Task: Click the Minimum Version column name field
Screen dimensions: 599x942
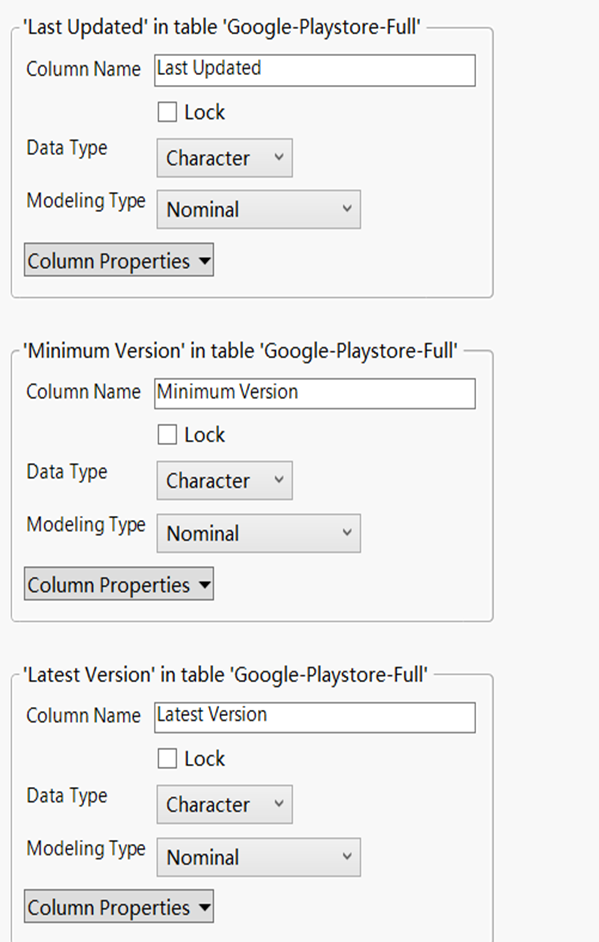Action: (x=315, y=394)
